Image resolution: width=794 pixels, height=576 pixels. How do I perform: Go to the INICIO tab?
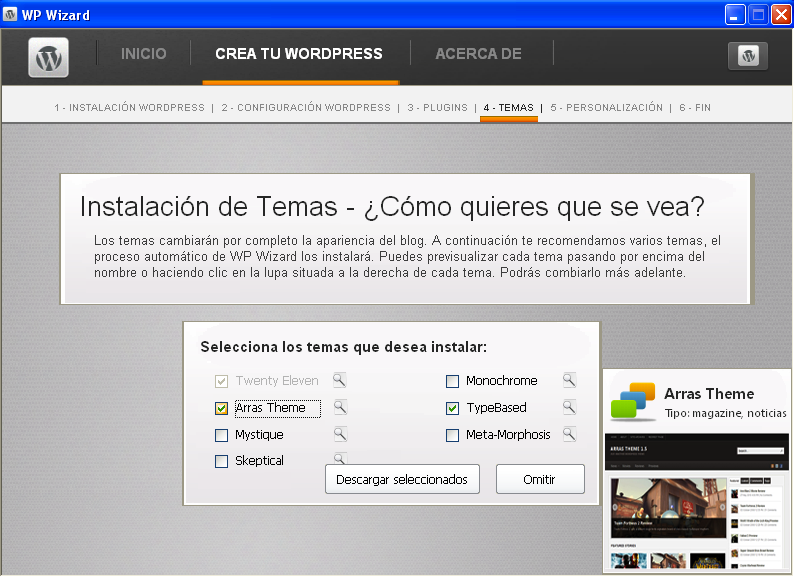point(144,54)
